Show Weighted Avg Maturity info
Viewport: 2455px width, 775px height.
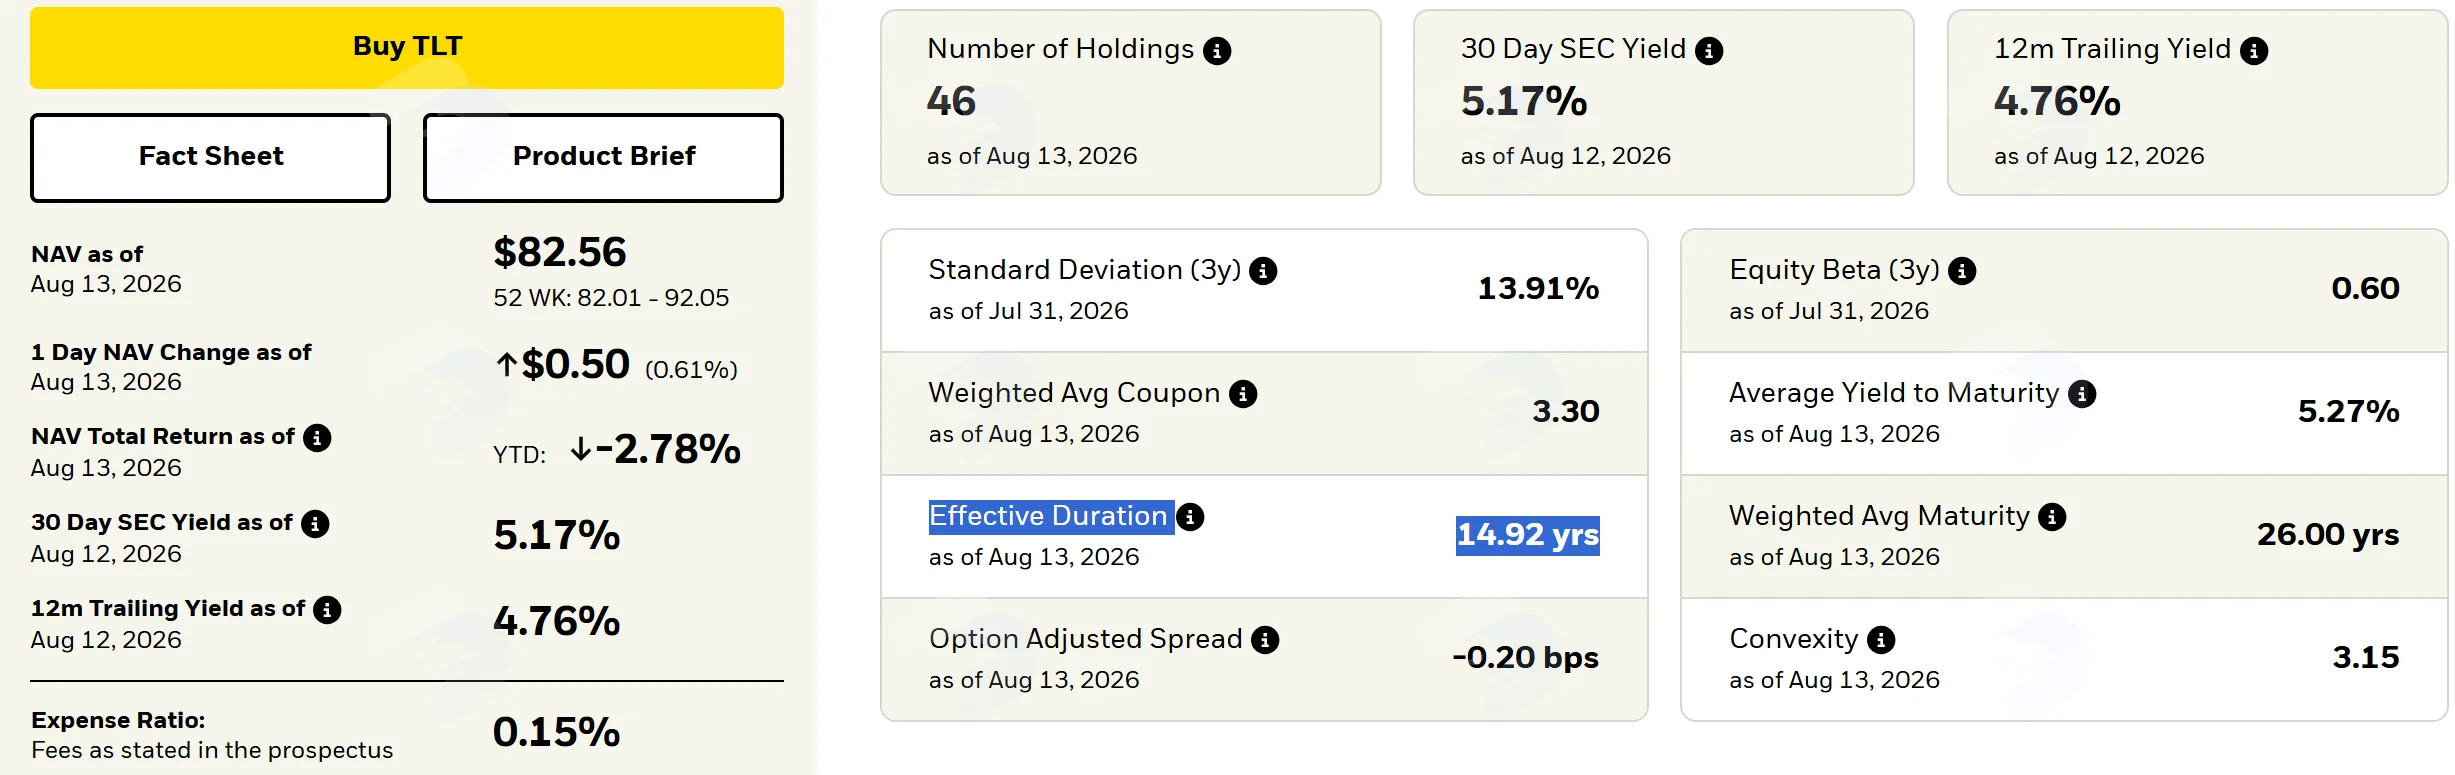coord(2052,517)
